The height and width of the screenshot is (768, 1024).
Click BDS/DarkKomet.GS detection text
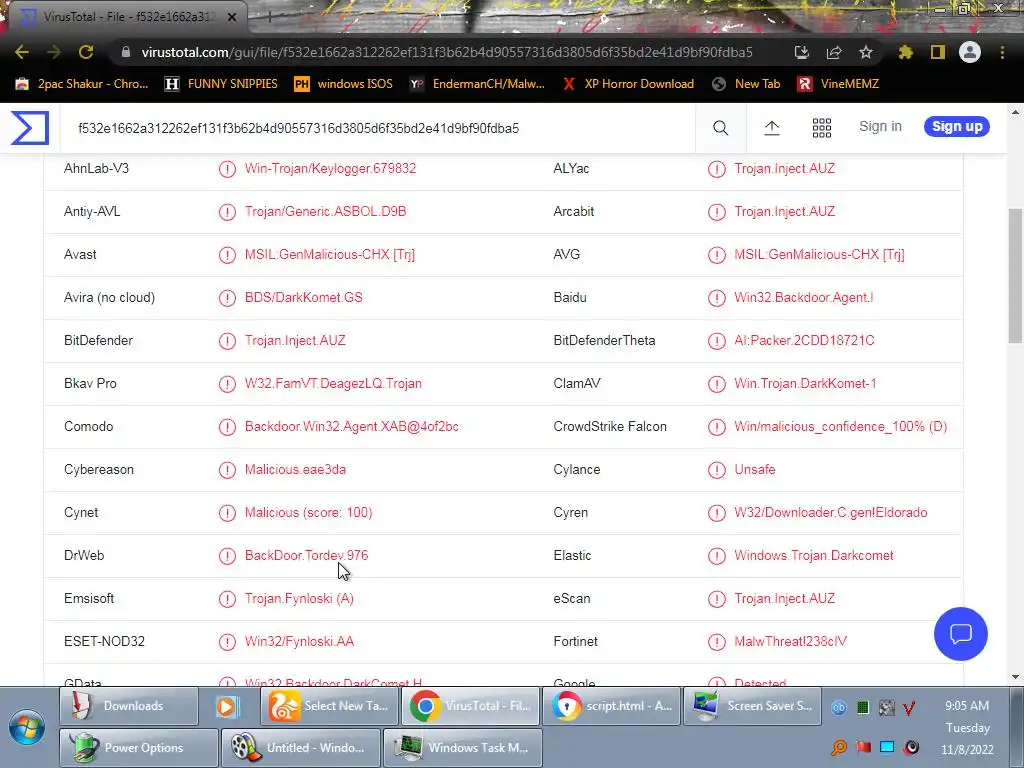click(x=304, y=298)
